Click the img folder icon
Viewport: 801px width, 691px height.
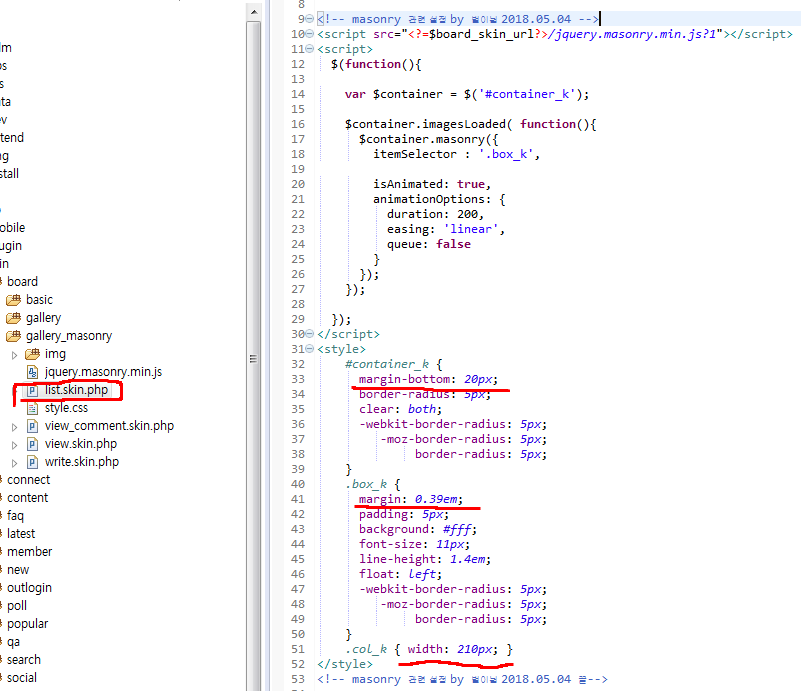click(x=32, y=354)
